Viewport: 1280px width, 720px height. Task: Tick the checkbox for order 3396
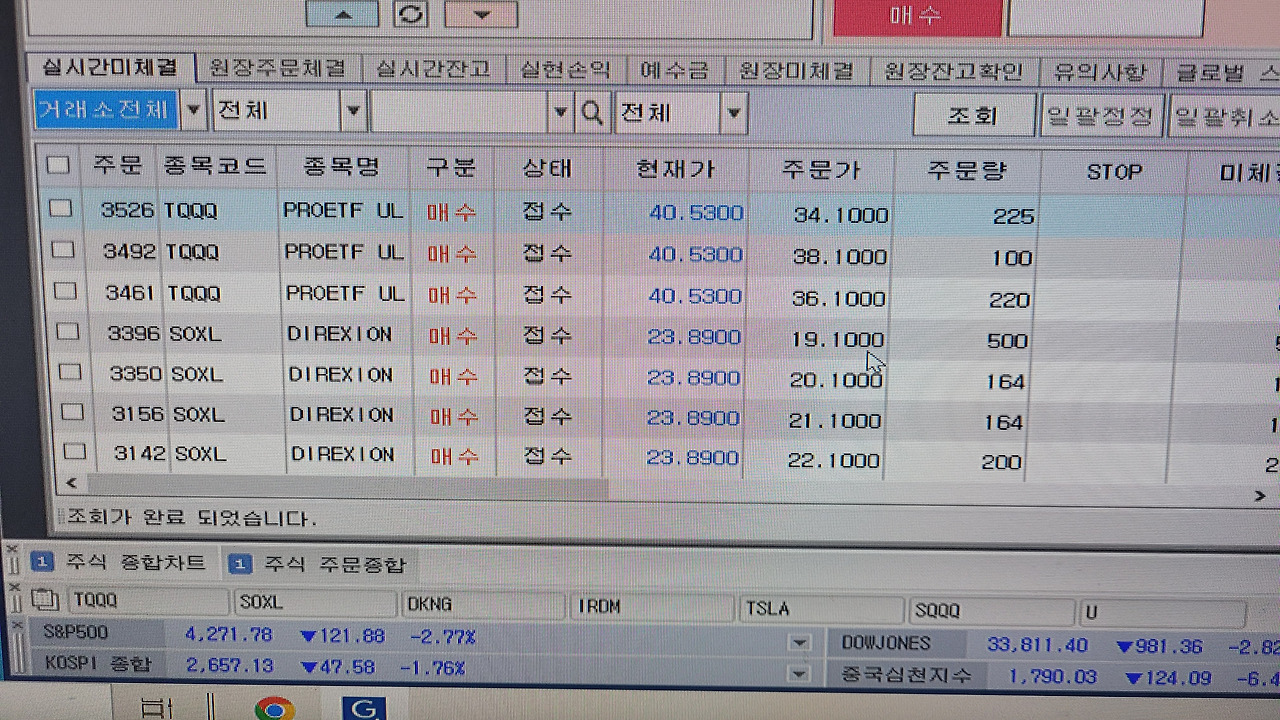point(67,331)
